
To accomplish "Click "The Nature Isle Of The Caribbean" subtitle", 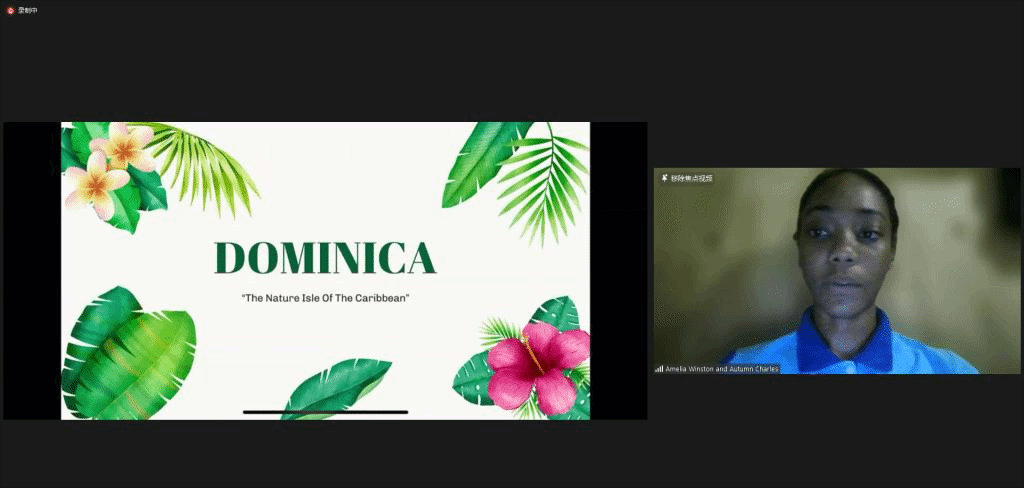I will (325, 298).
